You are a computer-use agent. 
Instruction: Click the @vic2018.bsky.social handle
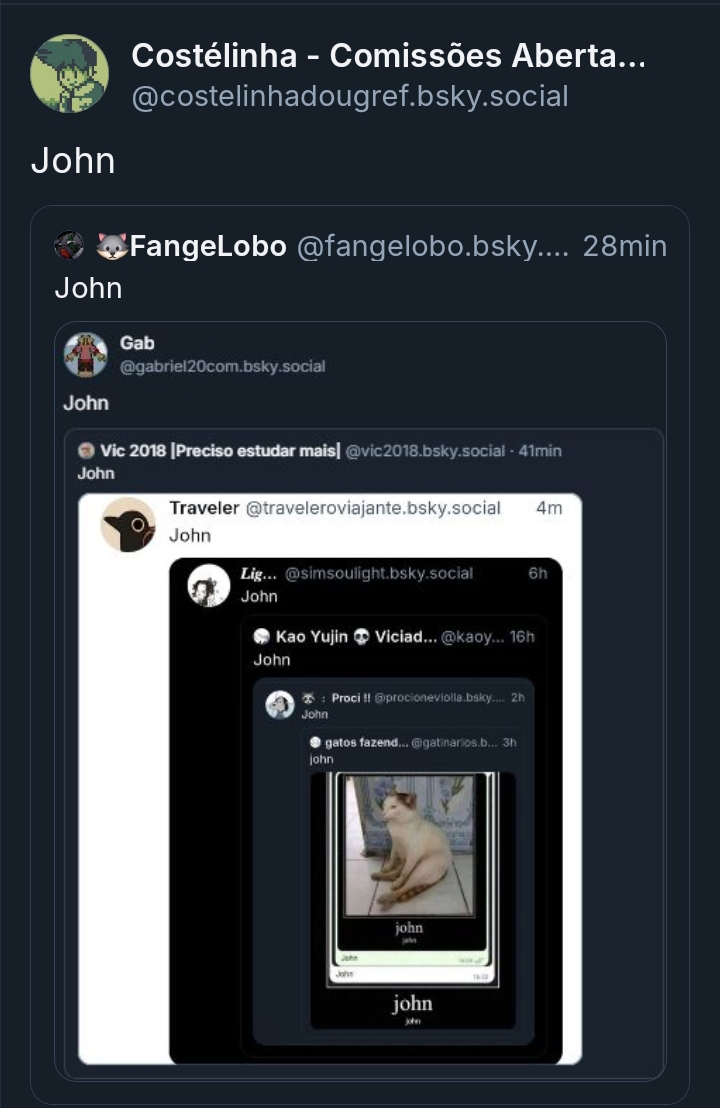click(425, 451)
